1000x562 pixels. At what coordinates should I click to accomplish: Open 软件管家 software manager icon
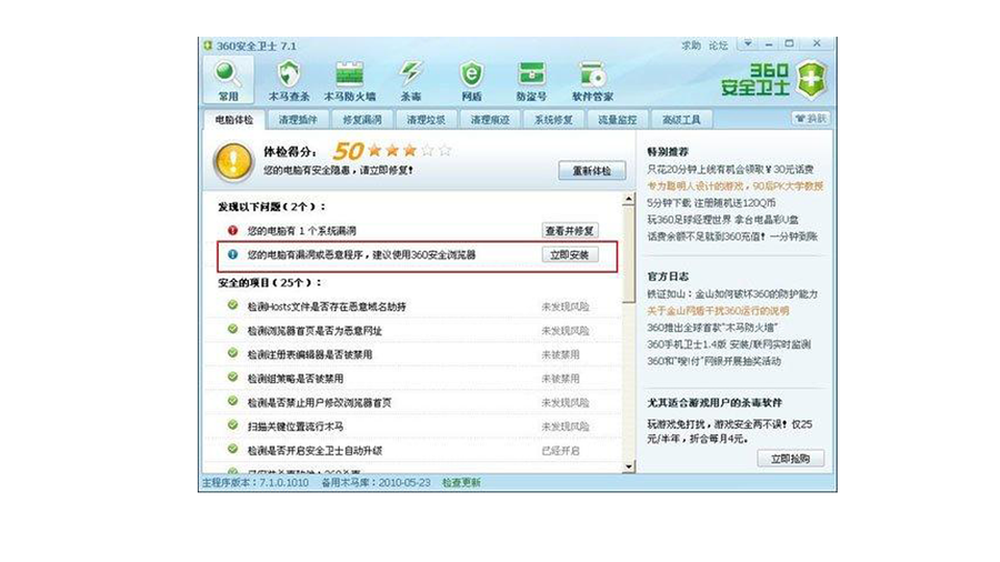(x=592, y=80)
